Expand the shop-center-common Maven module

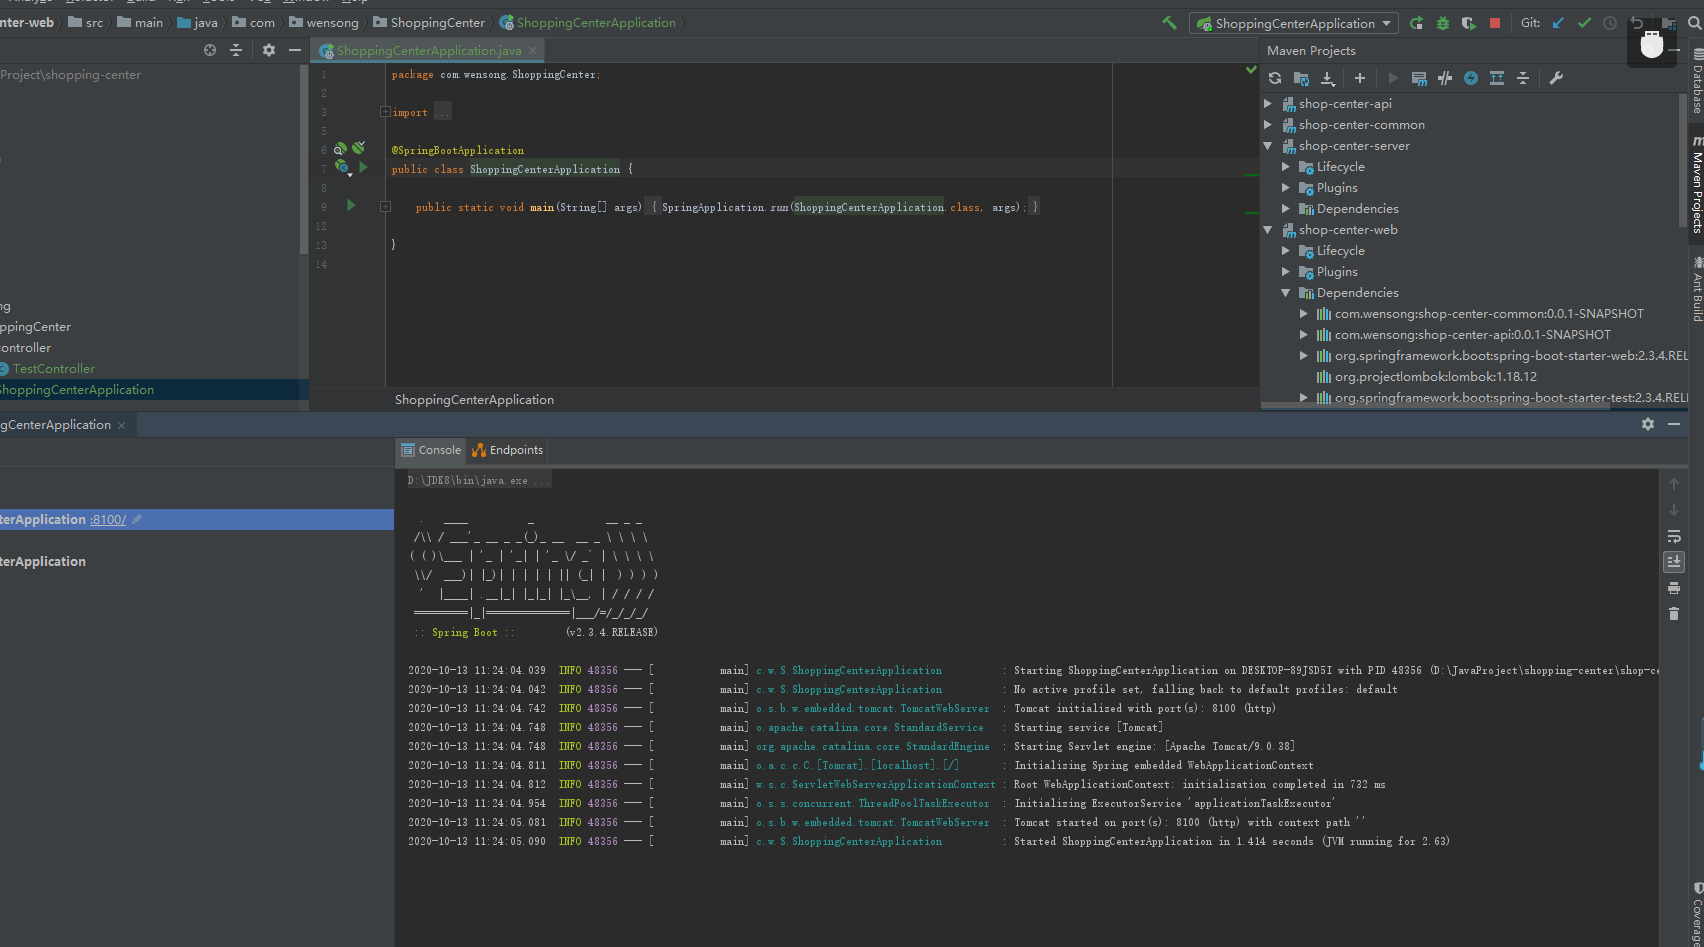[x=1268, y=125]
